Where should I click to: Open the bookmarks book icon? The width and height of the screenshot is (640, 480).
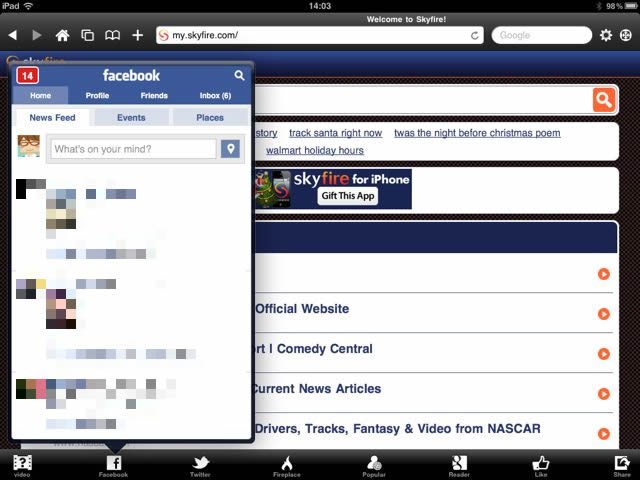pos(112,36)
